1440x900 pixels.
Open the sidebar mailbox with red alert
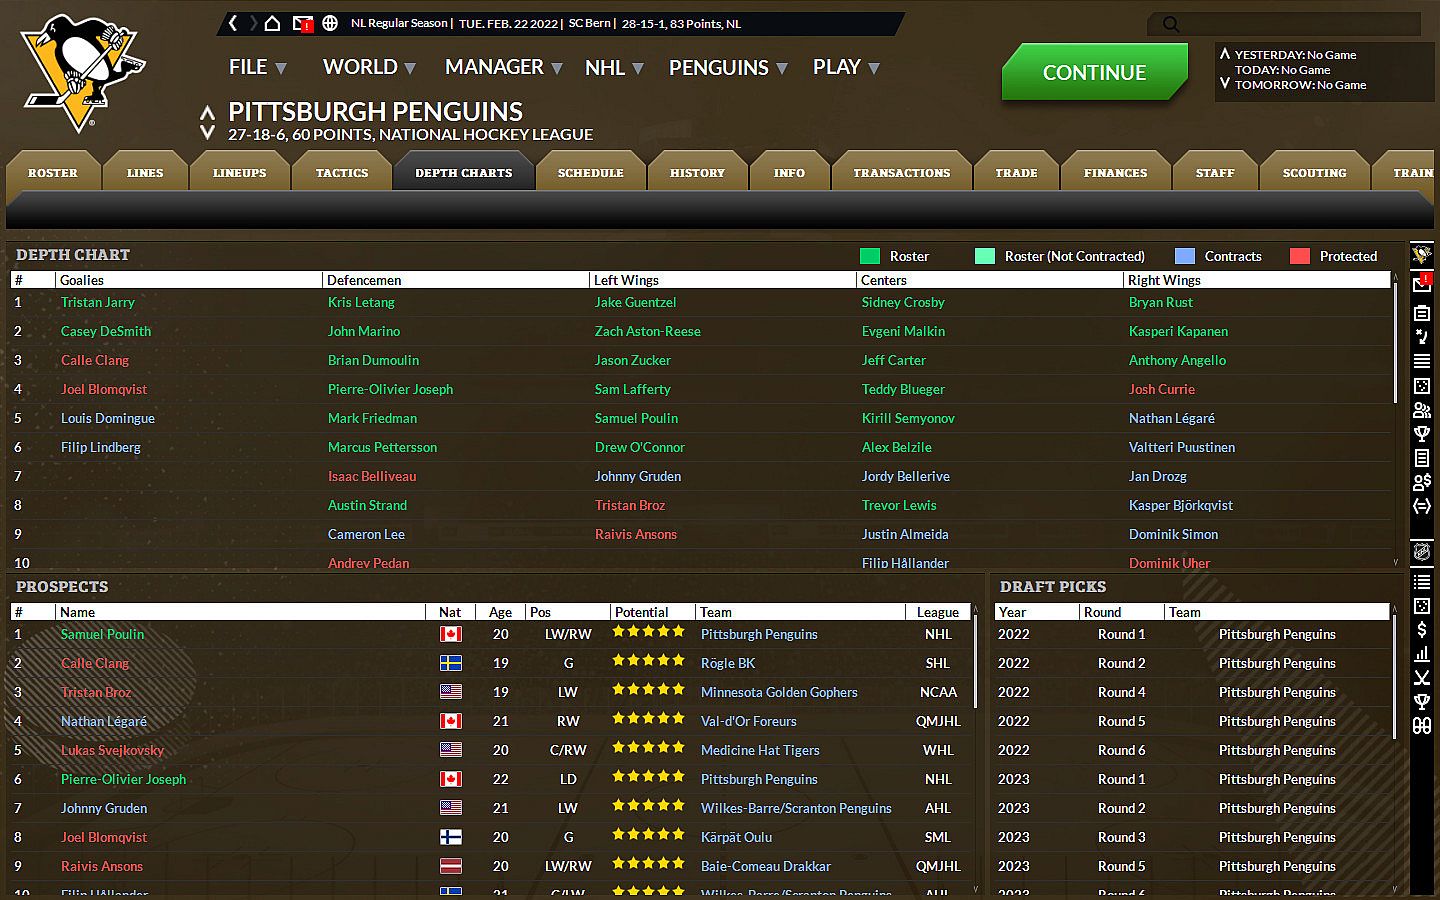(1422, 284)
